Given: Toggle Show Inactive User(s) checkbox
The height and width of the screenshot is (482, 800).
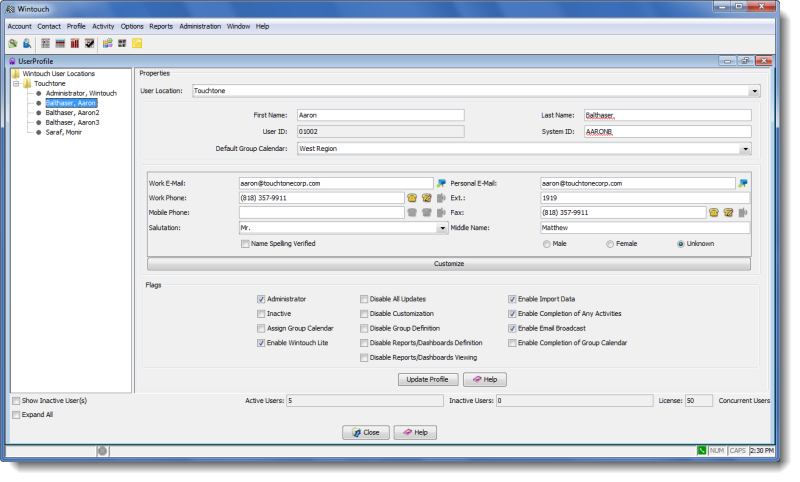Looking at the screenshot, I should point(16,402).
